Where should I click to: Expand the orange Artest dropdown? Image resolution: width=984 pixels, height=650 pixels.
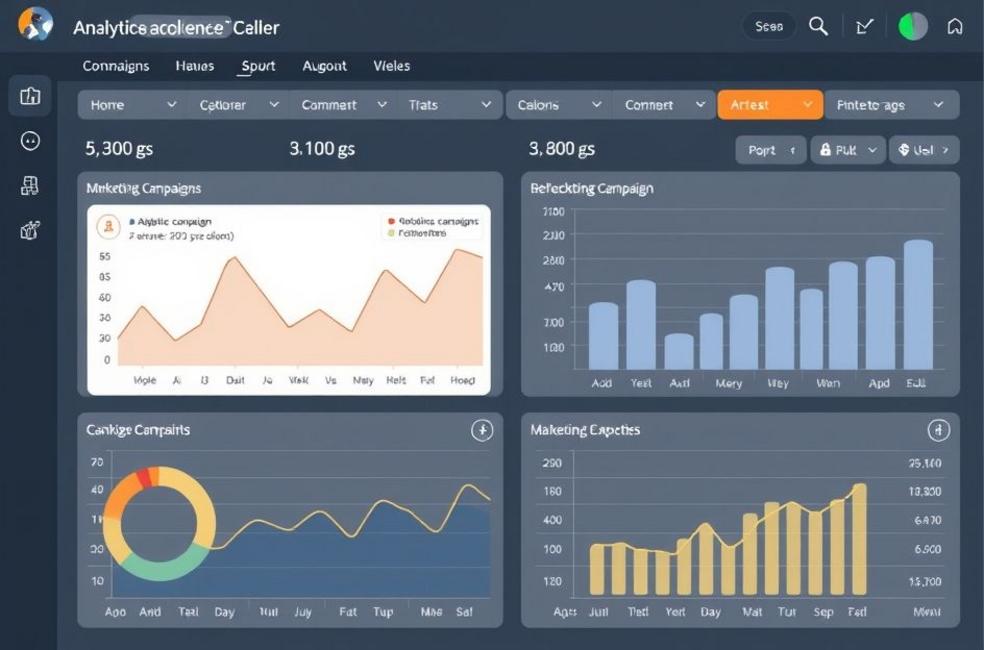pyautogui.click(x=770, y=105)
